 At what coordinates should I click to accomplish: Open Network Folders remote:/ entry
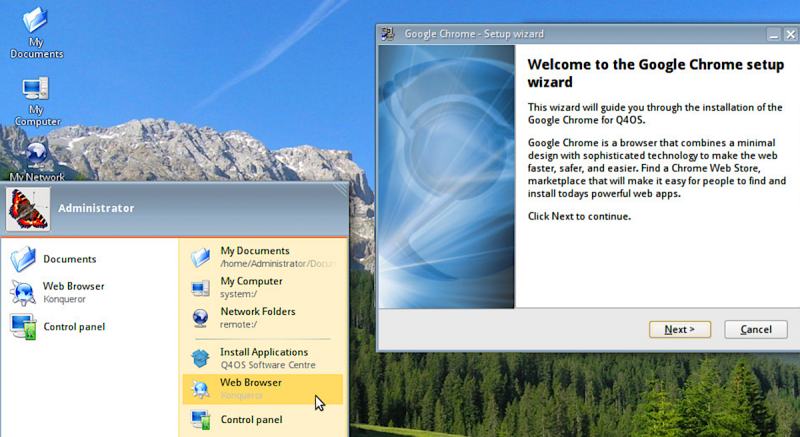tap(263, 318)
